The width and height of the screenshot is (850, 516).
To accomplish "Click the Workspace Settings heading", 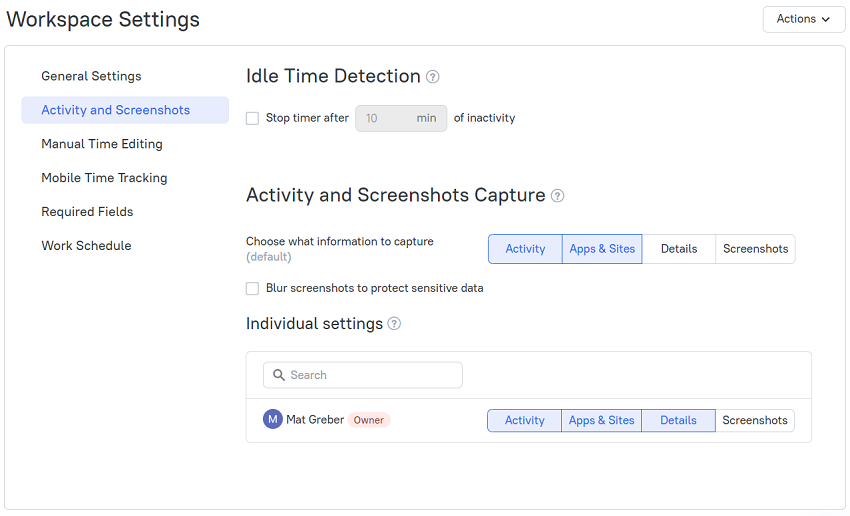I will pos(103,20).
